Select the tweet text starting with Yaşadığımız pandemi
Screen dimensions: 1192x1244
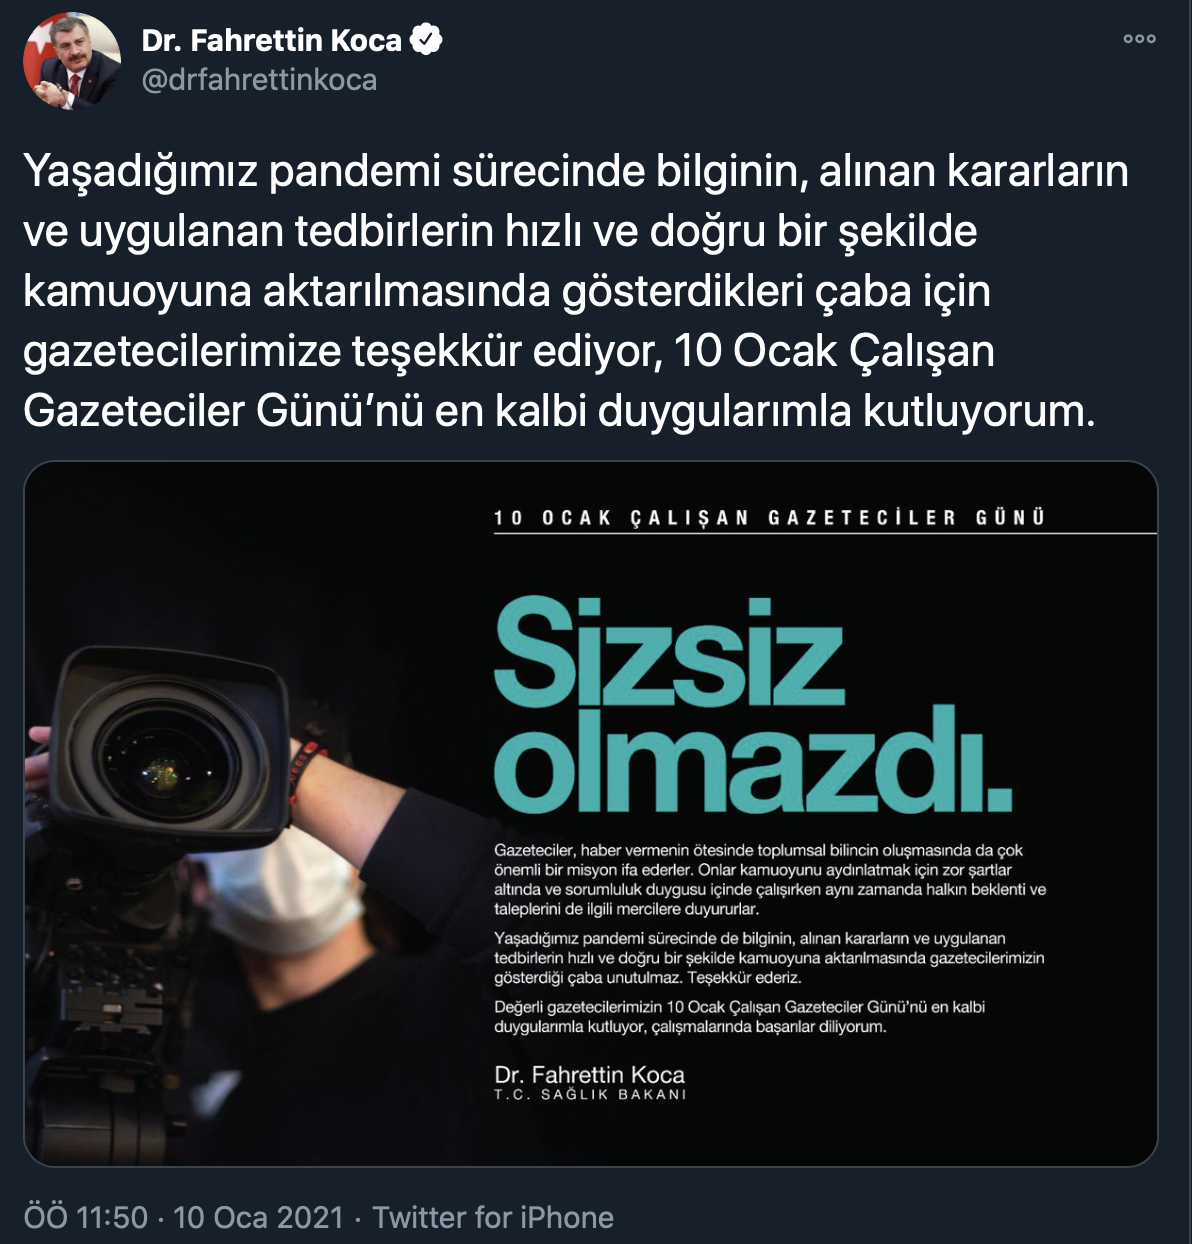pos(576,291)
